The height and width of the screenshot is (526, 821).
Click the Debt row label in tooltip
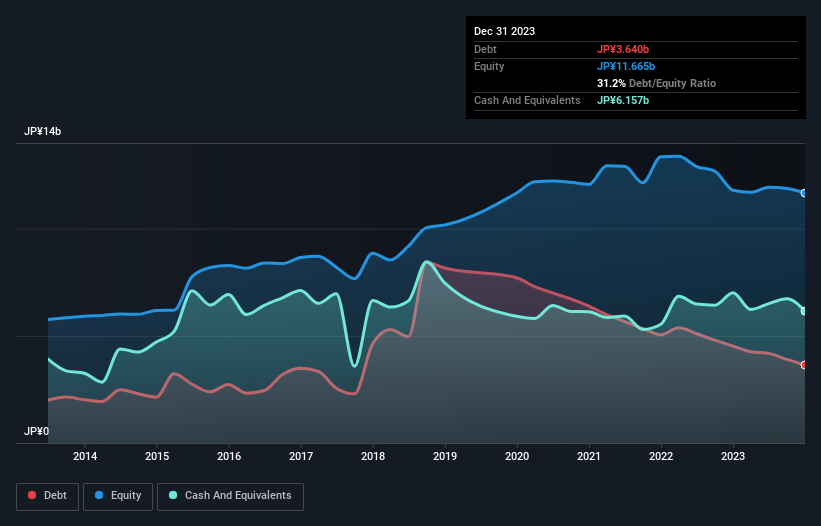click(485, 49)
